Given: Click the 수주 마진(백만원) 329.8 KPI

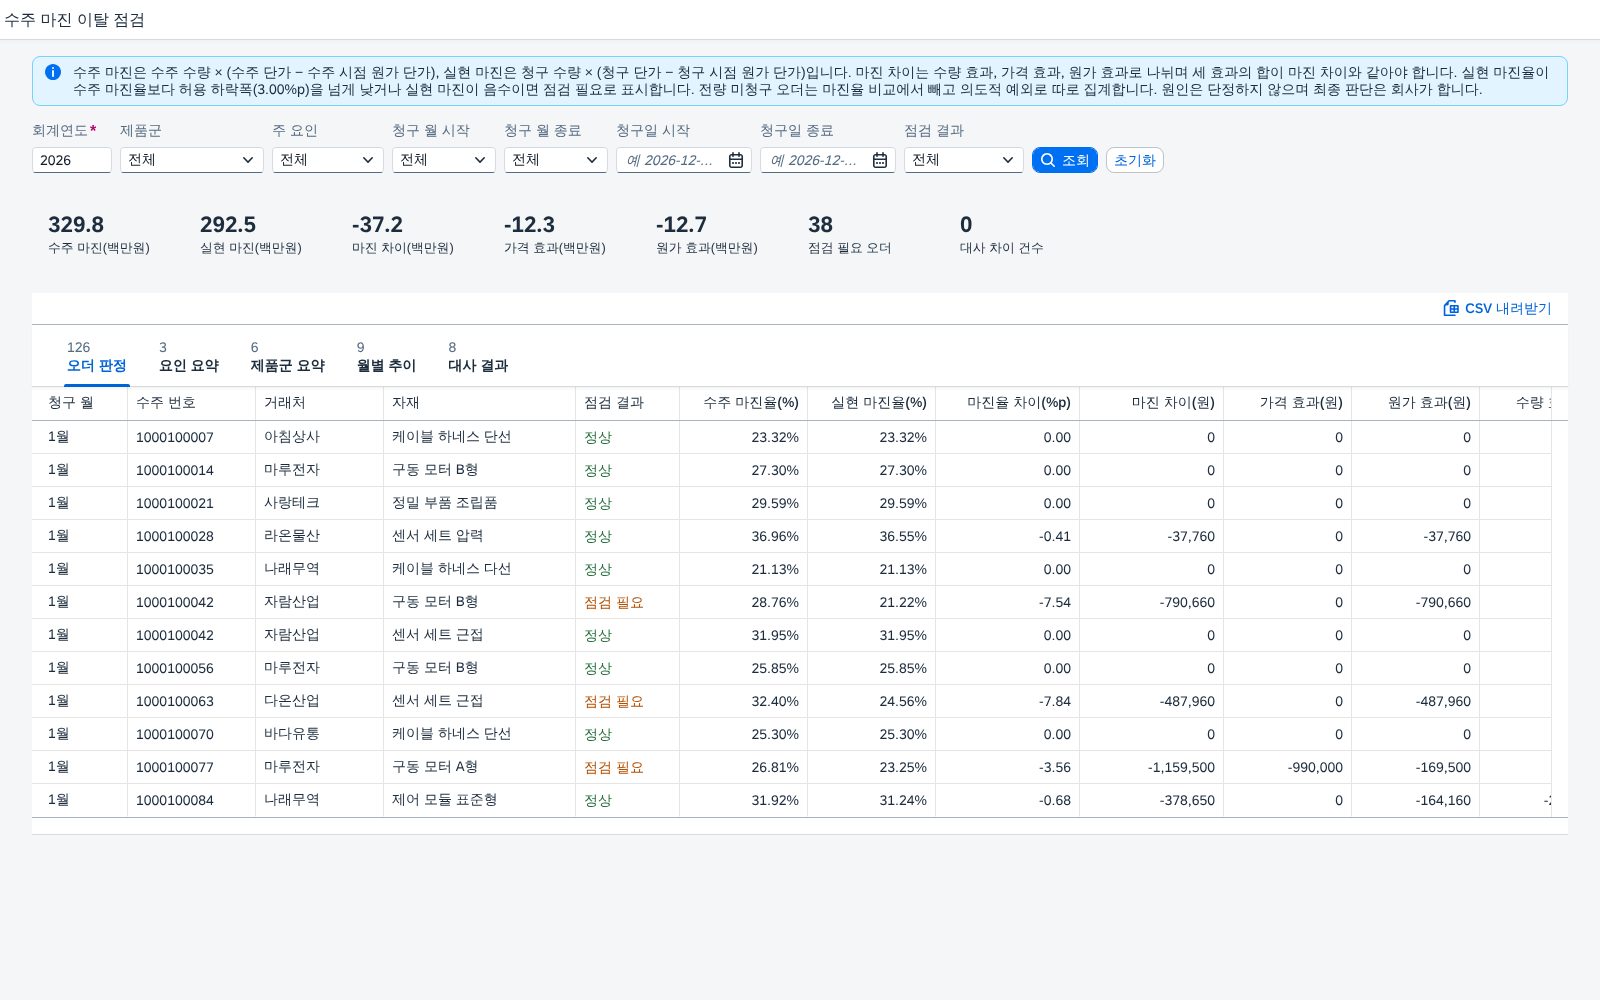Looking at the screenshot, I should (99, 235).
